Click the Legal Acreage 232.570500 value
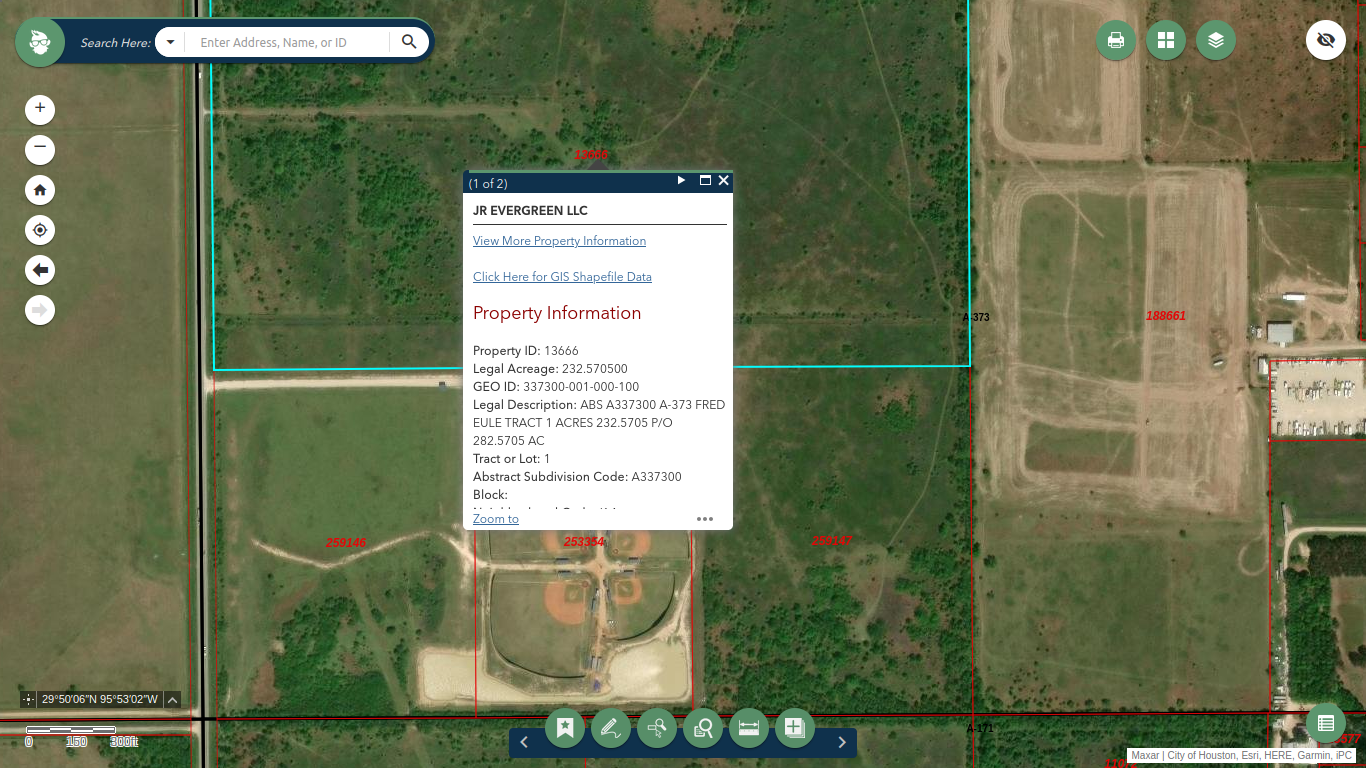 click(x=595, y=369)
